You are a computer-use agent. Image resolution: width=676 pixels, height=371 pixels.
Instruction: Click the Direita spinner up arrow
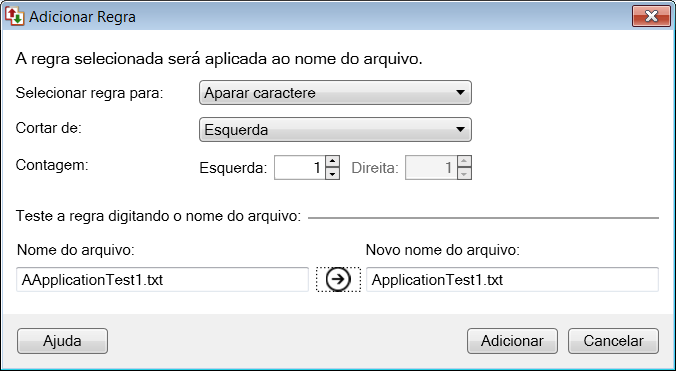(464, 162)
